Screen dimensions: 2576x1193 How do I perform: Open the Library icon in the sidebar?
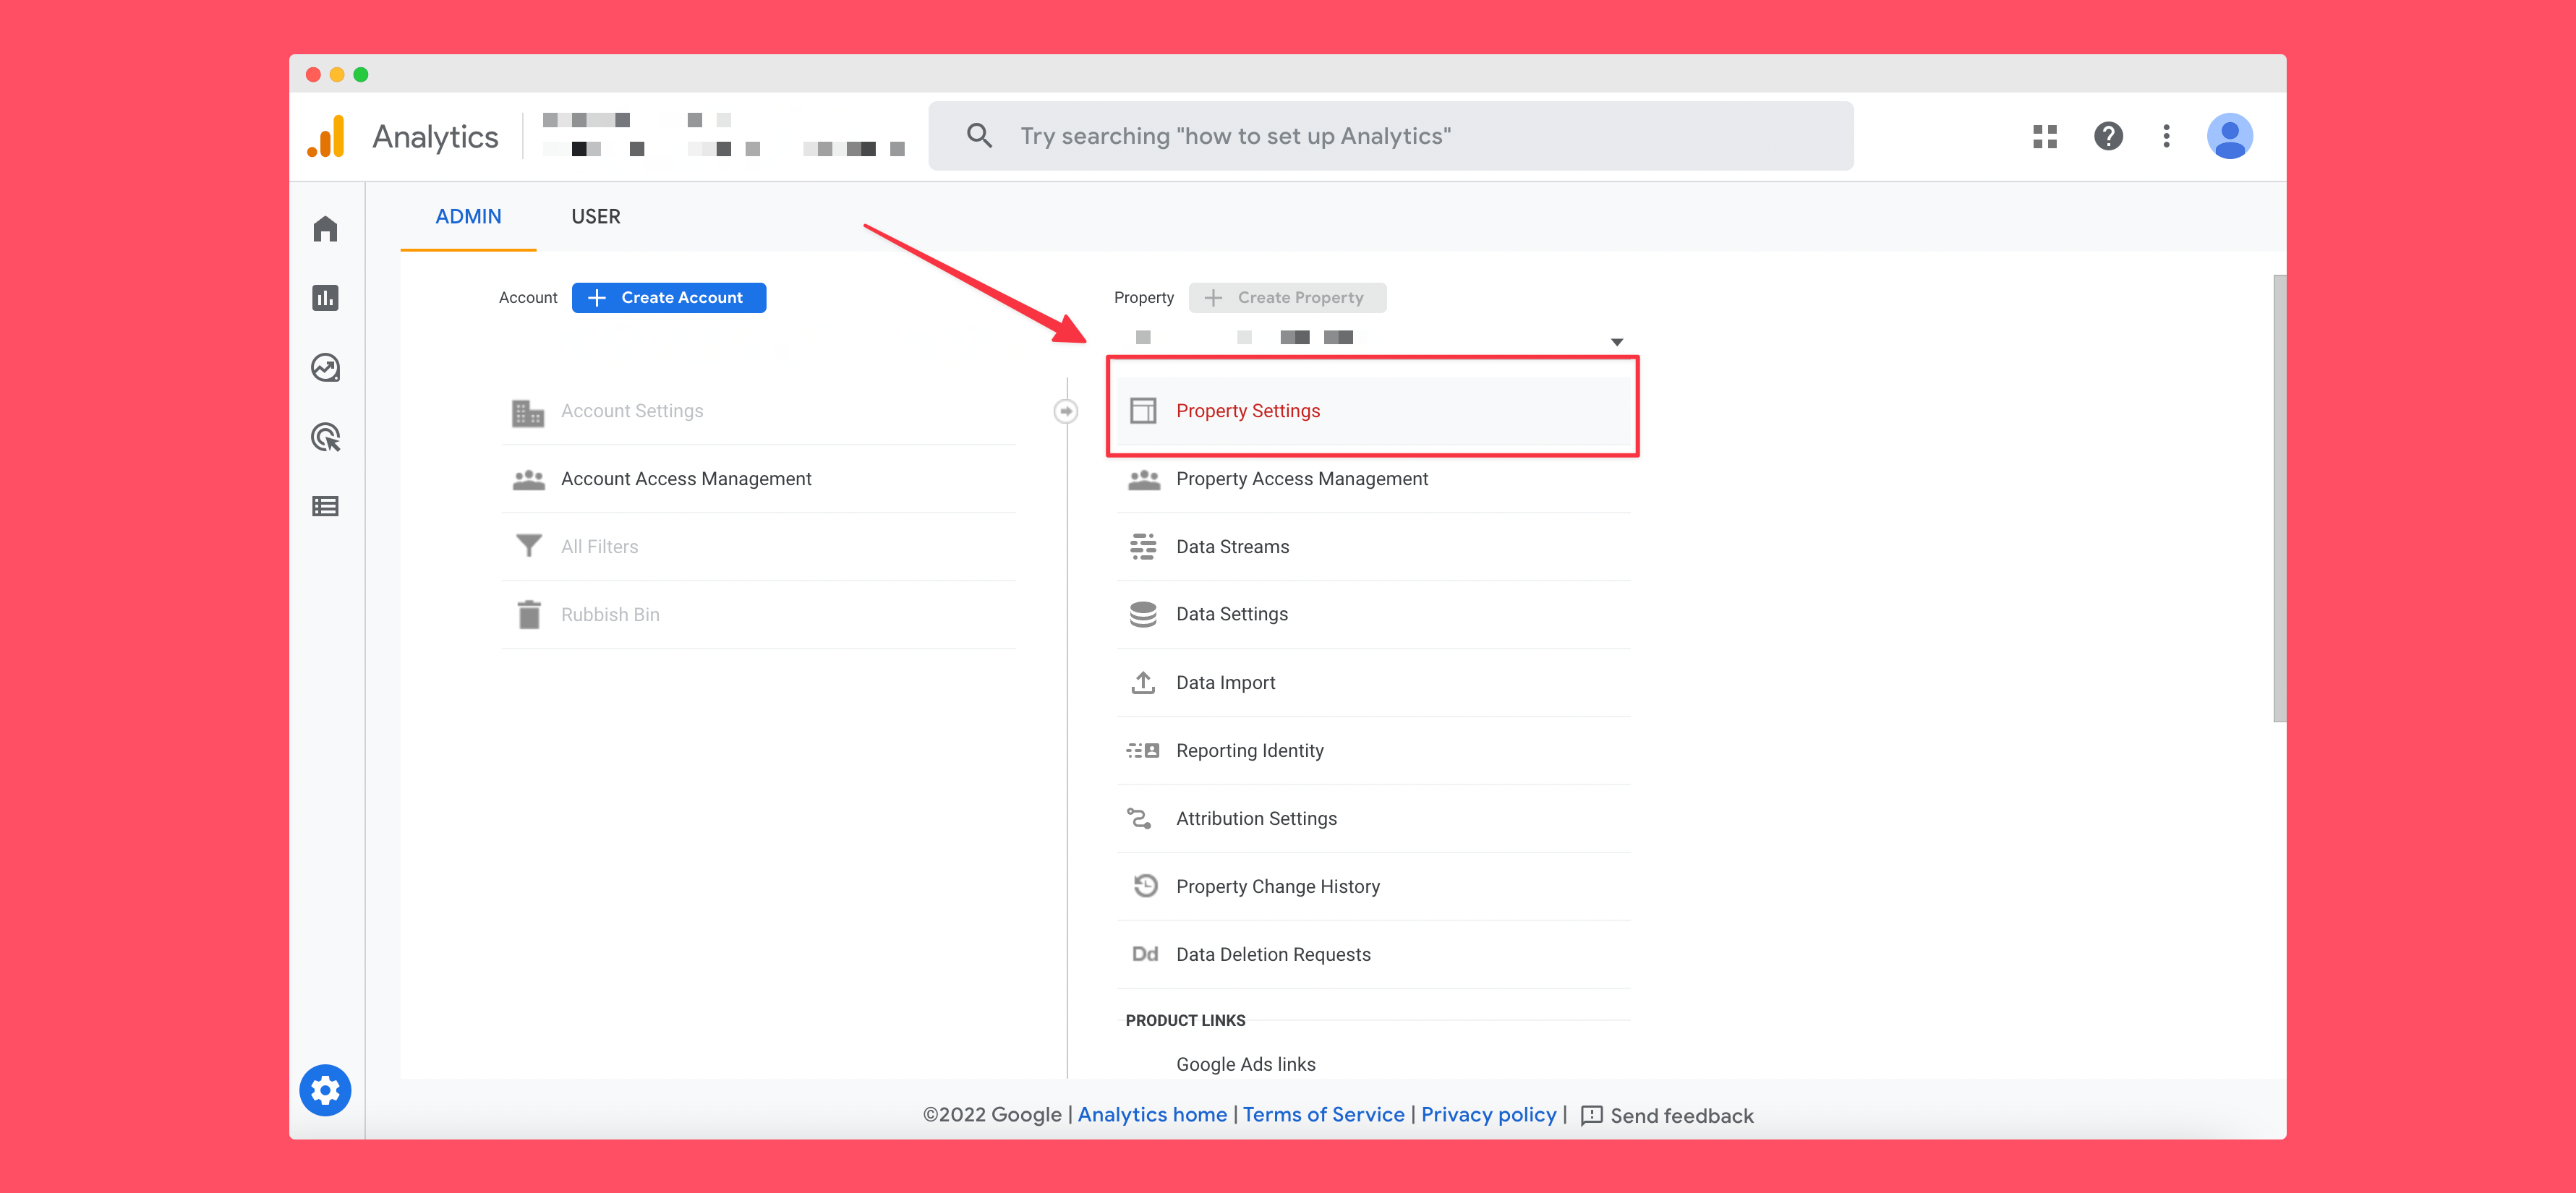point(325,506)
